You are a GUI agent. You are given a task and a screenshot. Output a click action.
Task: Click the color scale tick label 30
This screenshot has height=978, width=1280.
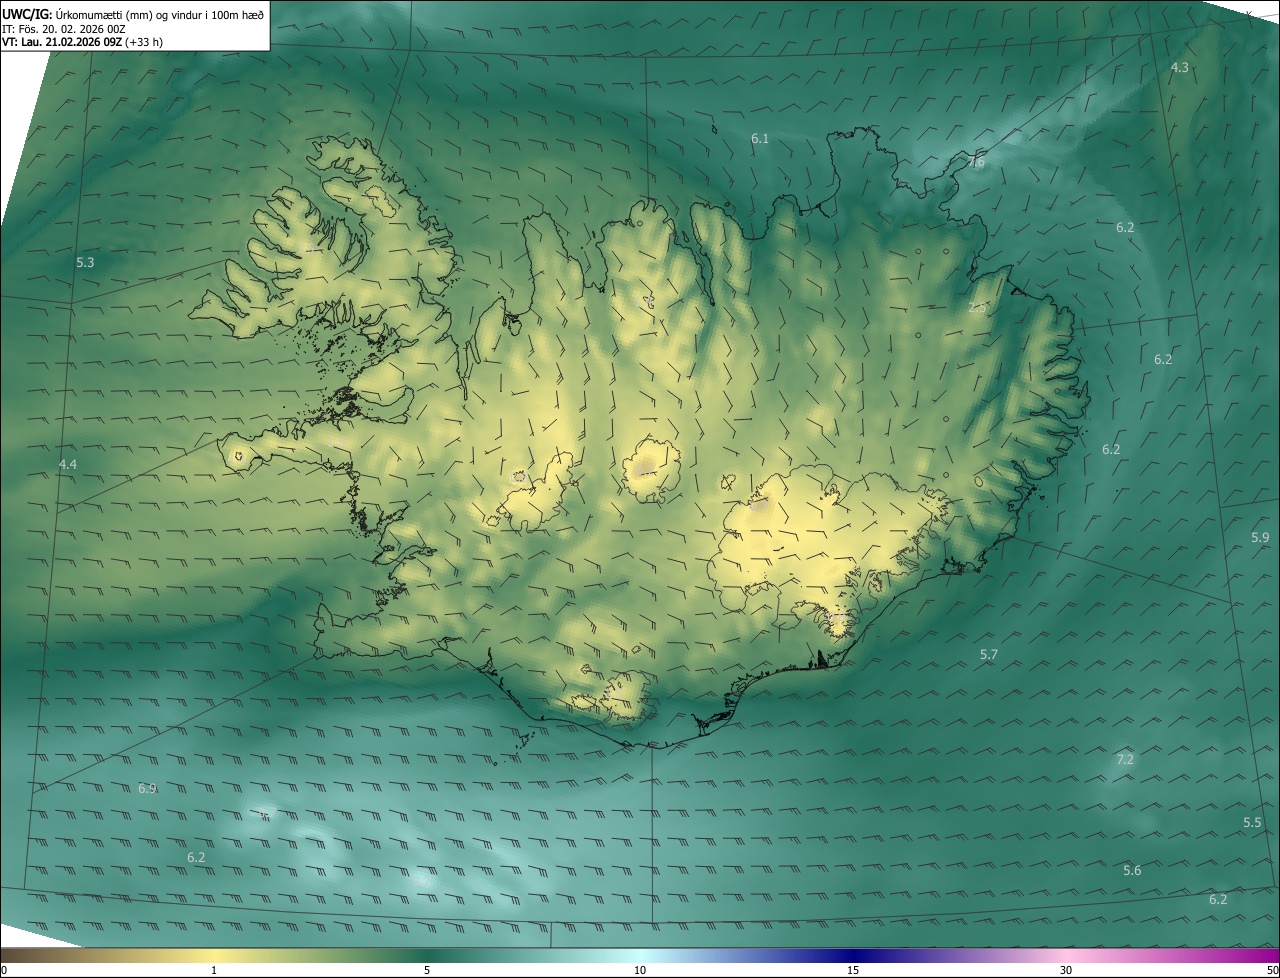point(1066,970)
